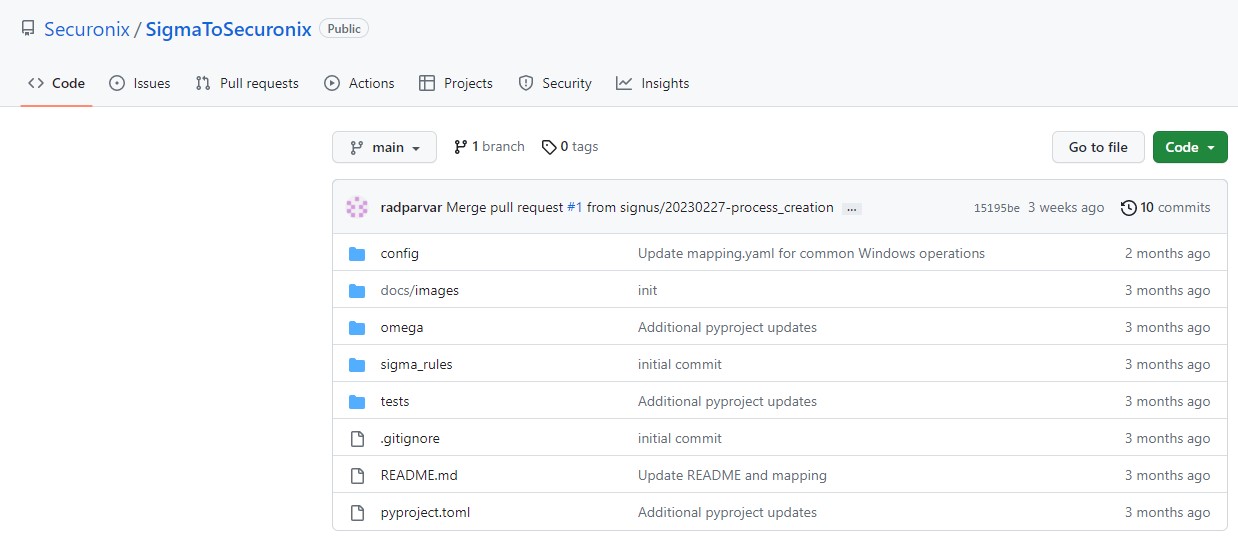
Task: Expand the green Code dropdown button
Action: [1189, 147]
